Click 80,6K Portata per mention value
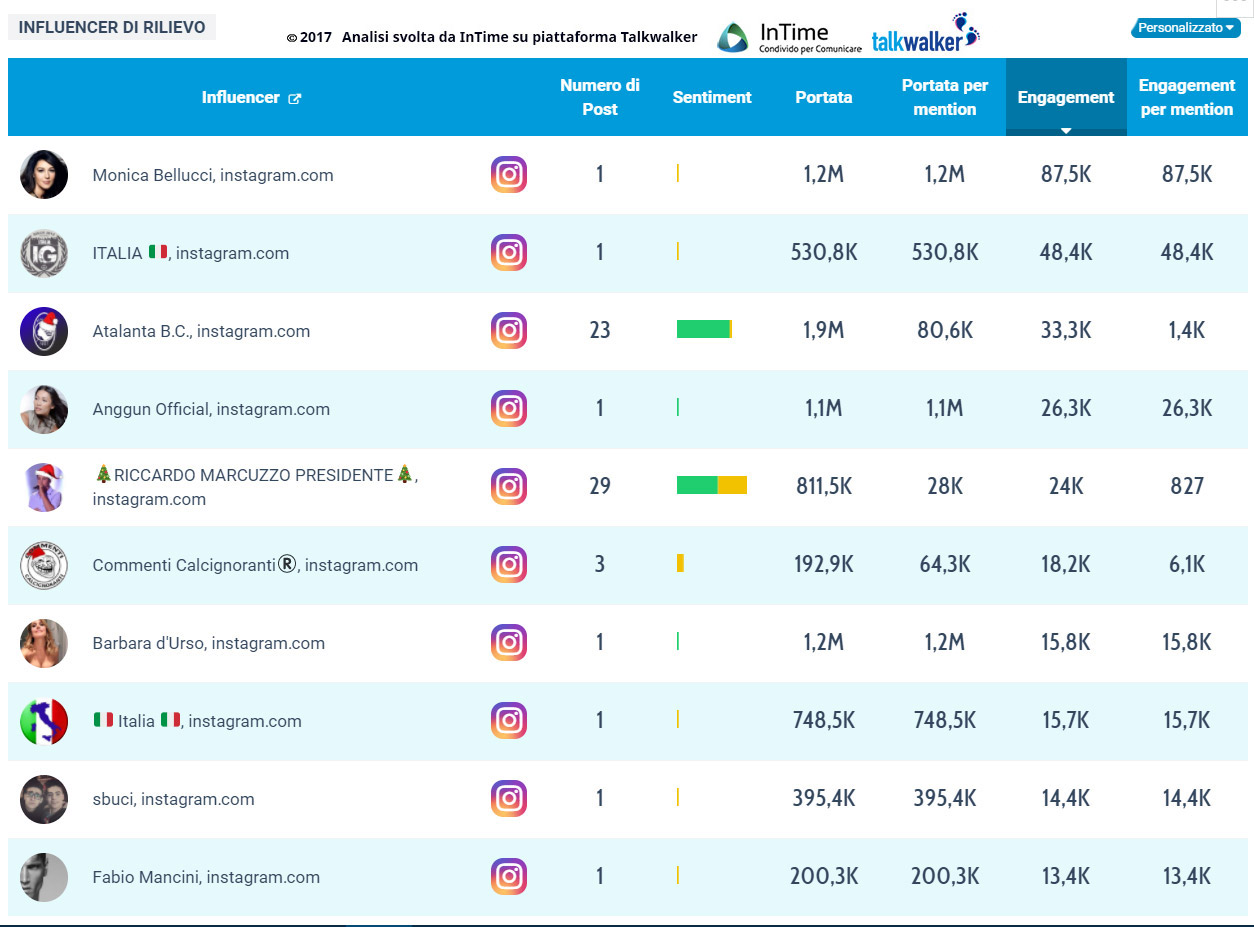The image size is (1254, 927). click(945, 330)
